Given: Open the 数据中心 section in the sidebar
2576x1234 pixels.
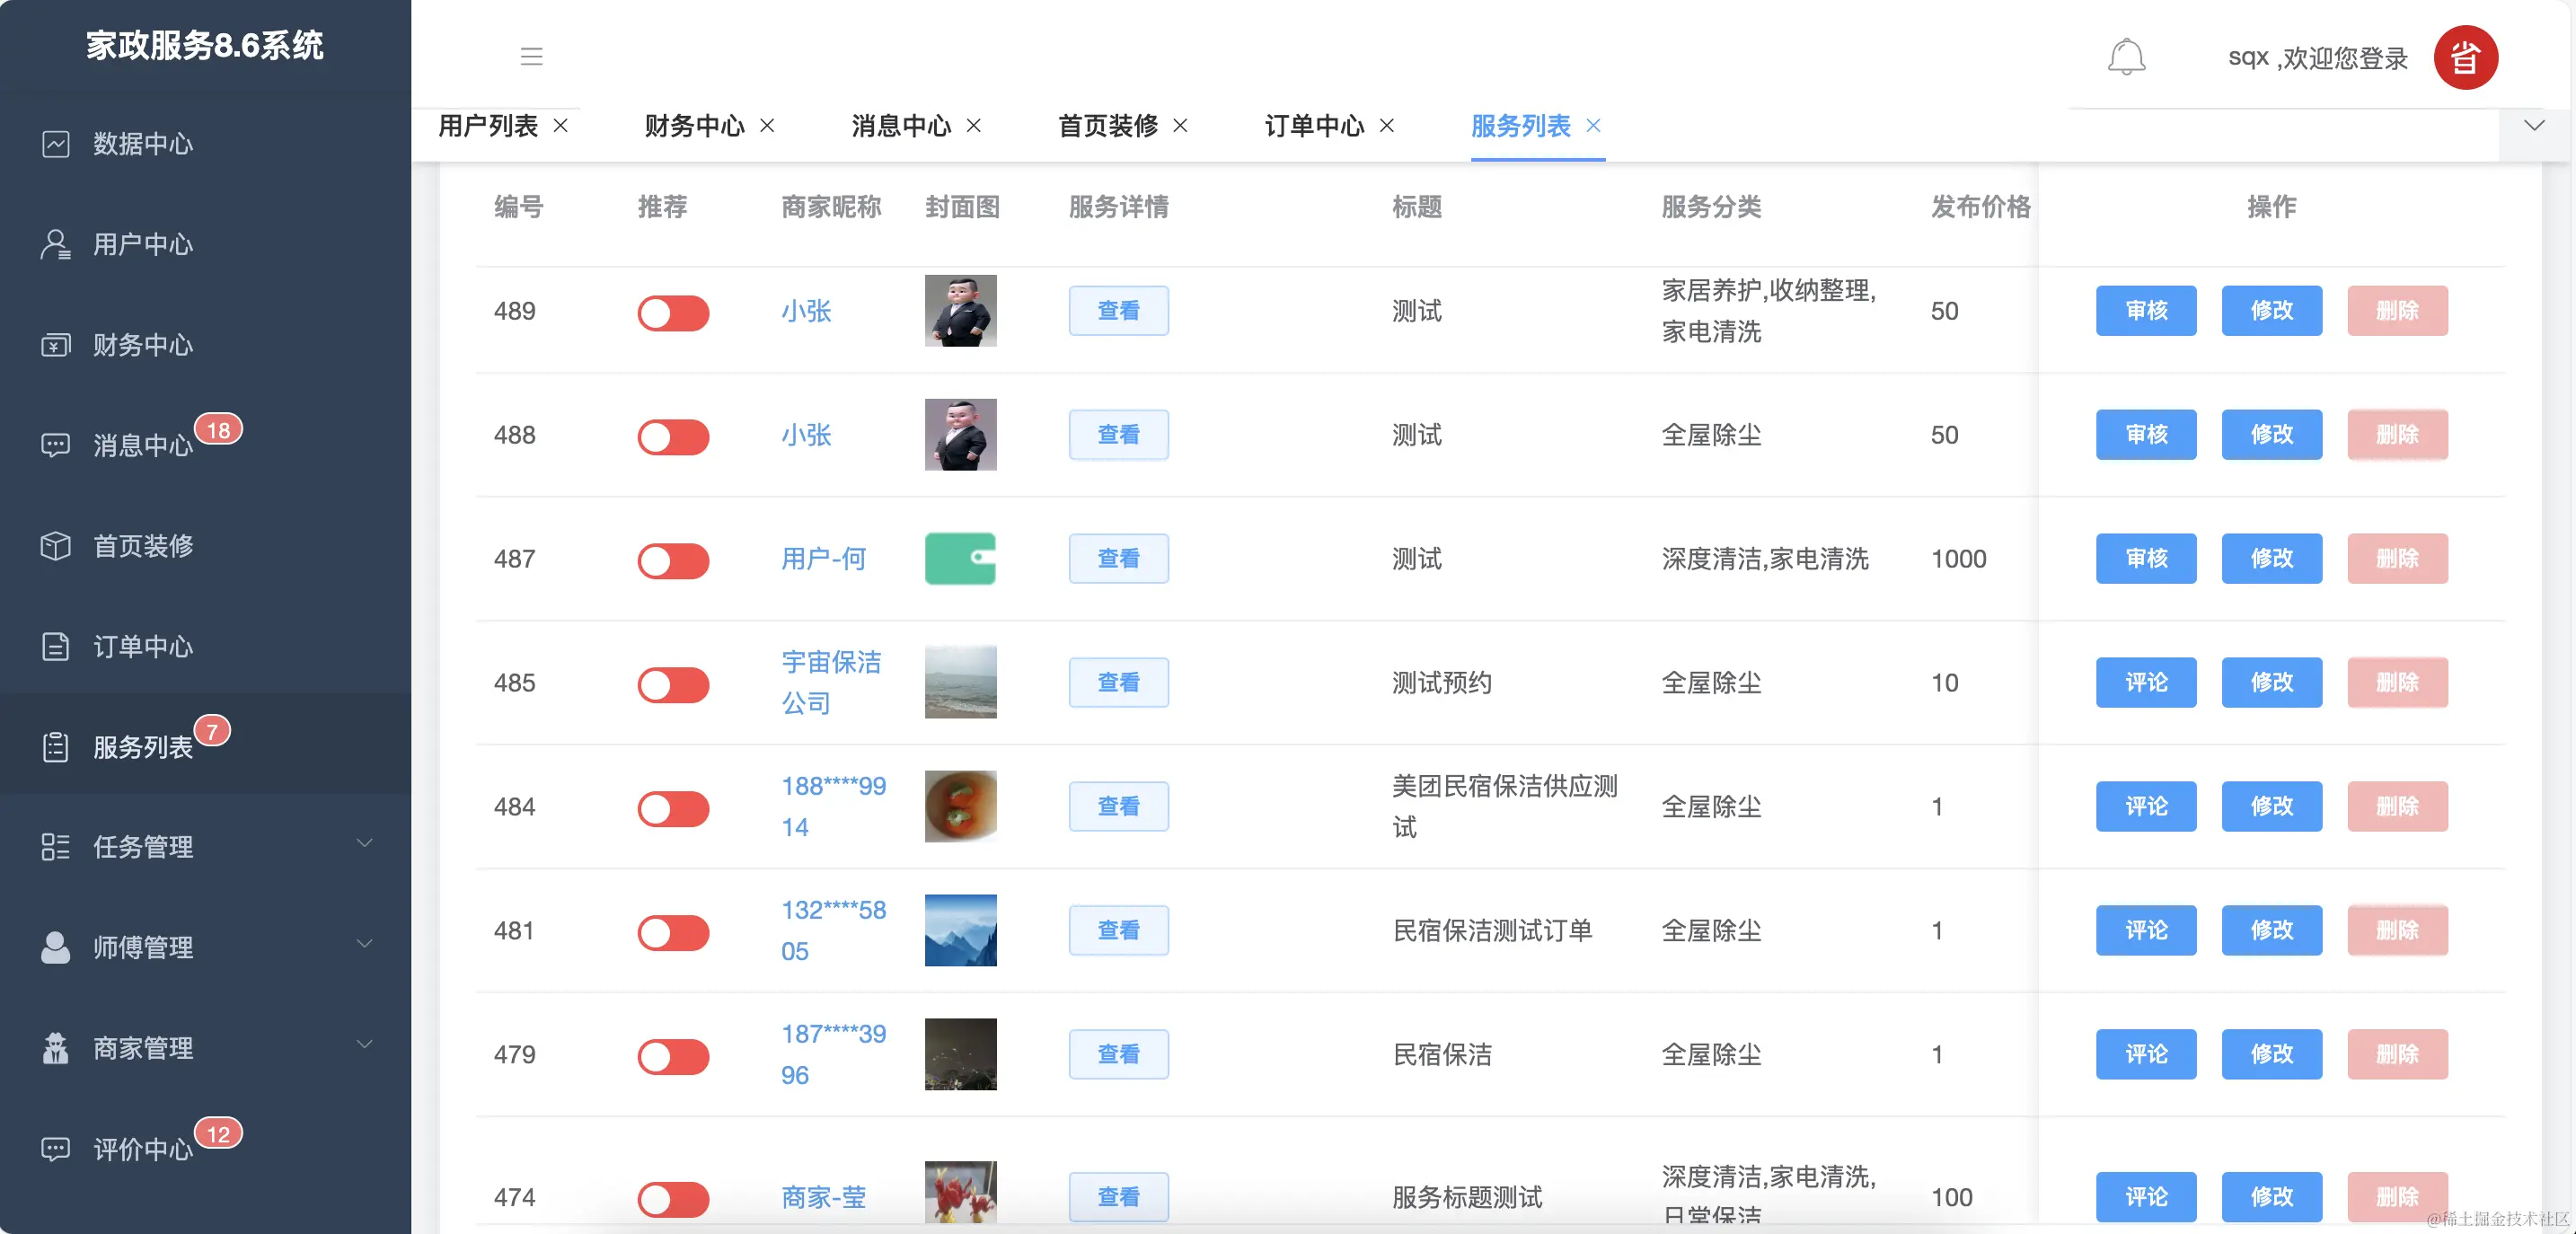Looking at the screenshot, I should tap(141, 144).
